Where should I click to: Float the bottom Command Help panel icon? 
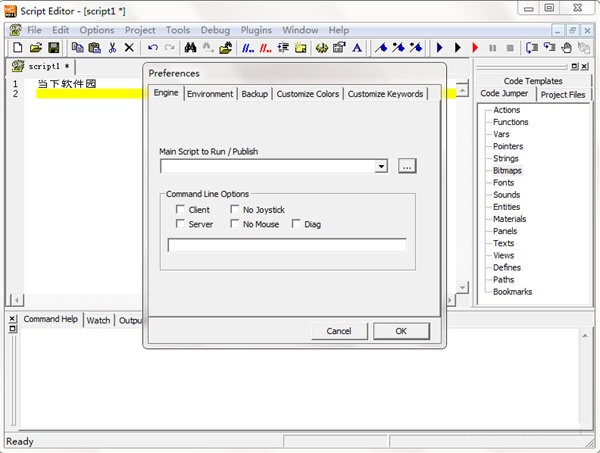pos(13,329)
